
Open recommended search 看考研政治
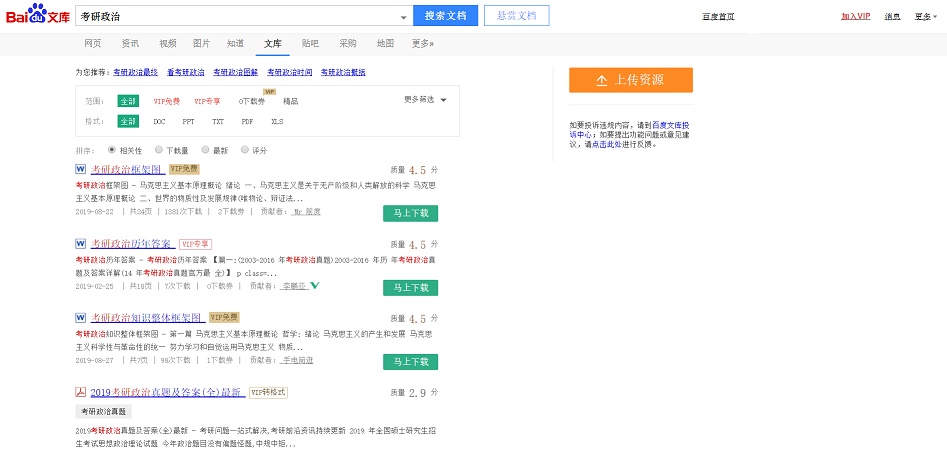186,72
